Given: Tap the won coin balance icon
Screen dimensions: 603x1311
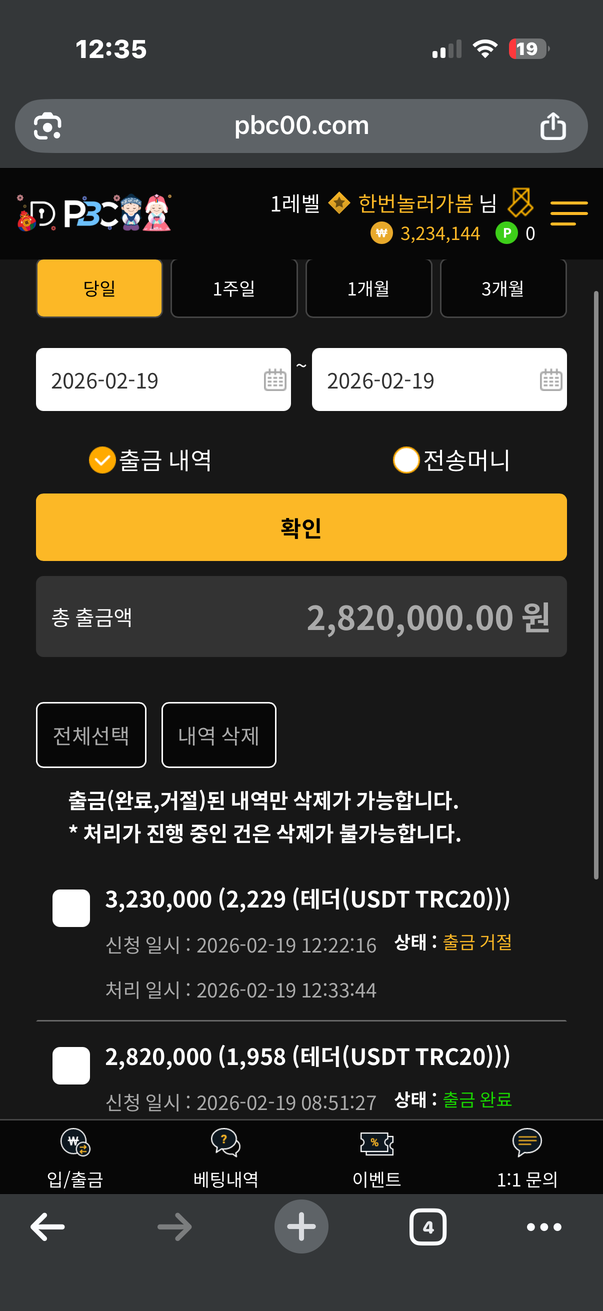Looking at the screenshot, I should [381, 234].
